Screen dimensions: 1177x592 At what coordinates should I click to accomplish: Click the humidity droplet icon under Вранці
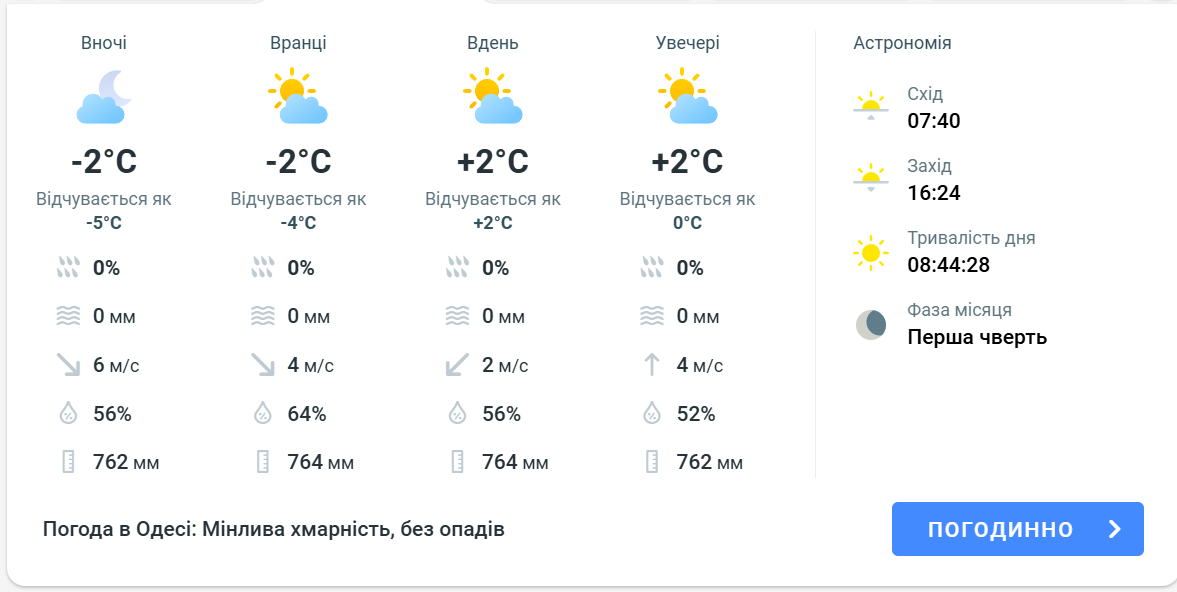265,413
